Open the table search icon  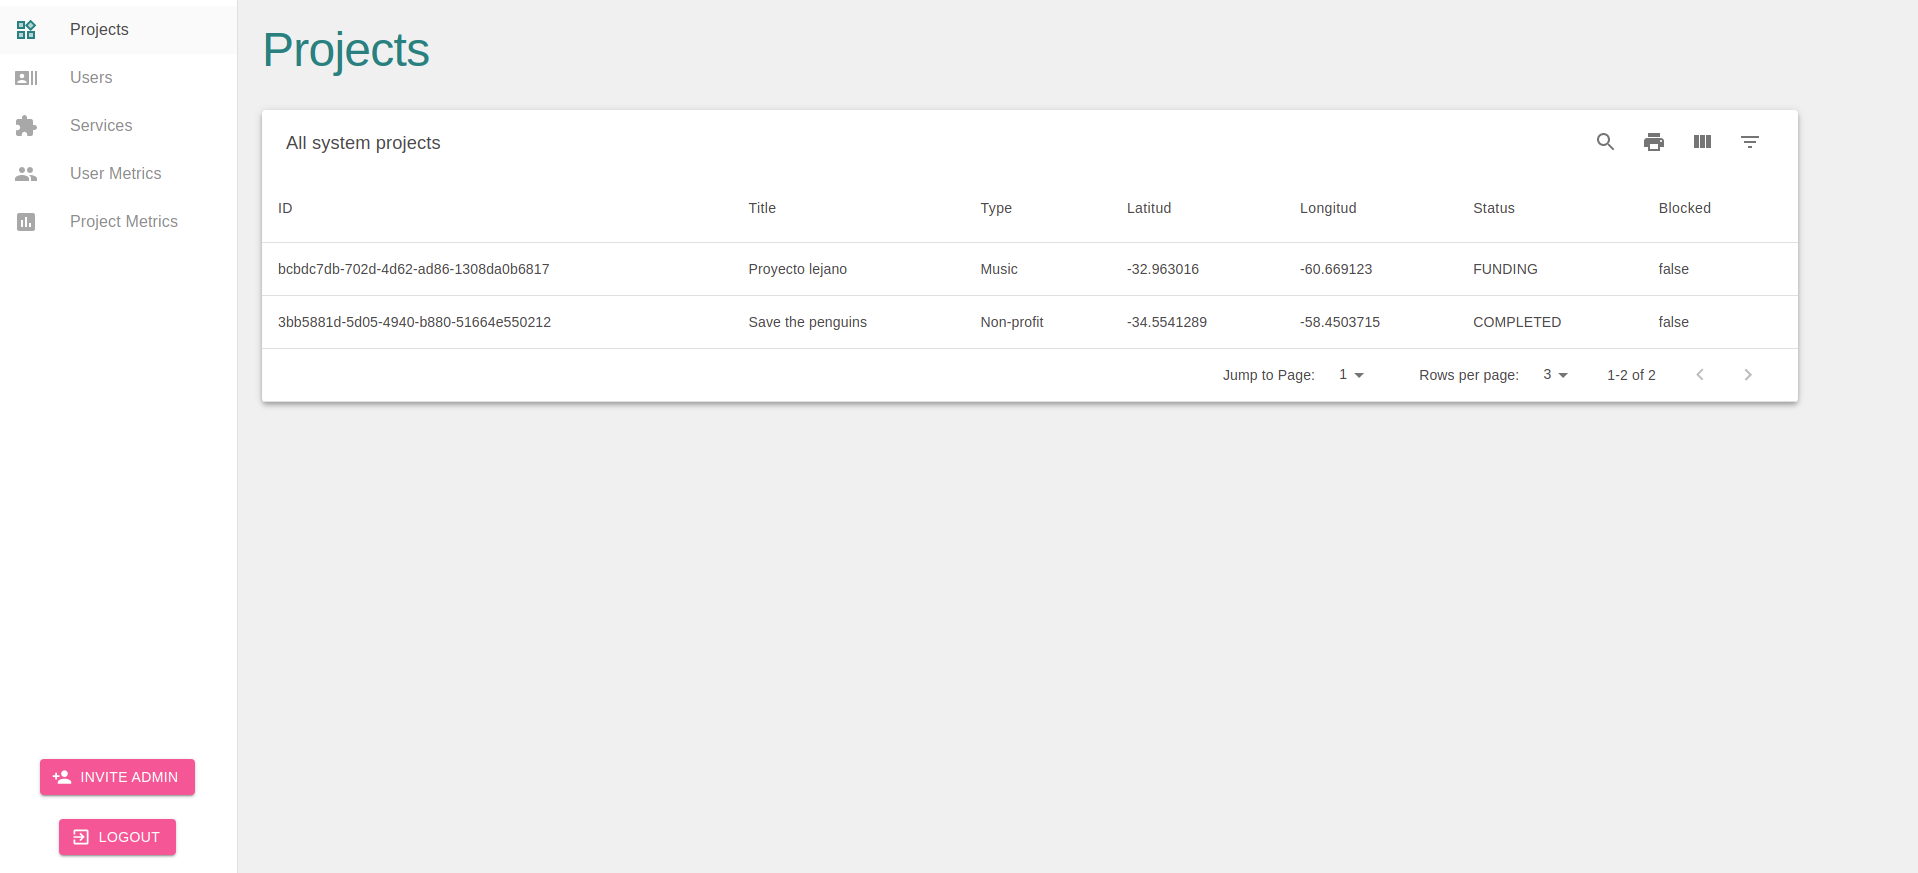(x=1605, y=142)
